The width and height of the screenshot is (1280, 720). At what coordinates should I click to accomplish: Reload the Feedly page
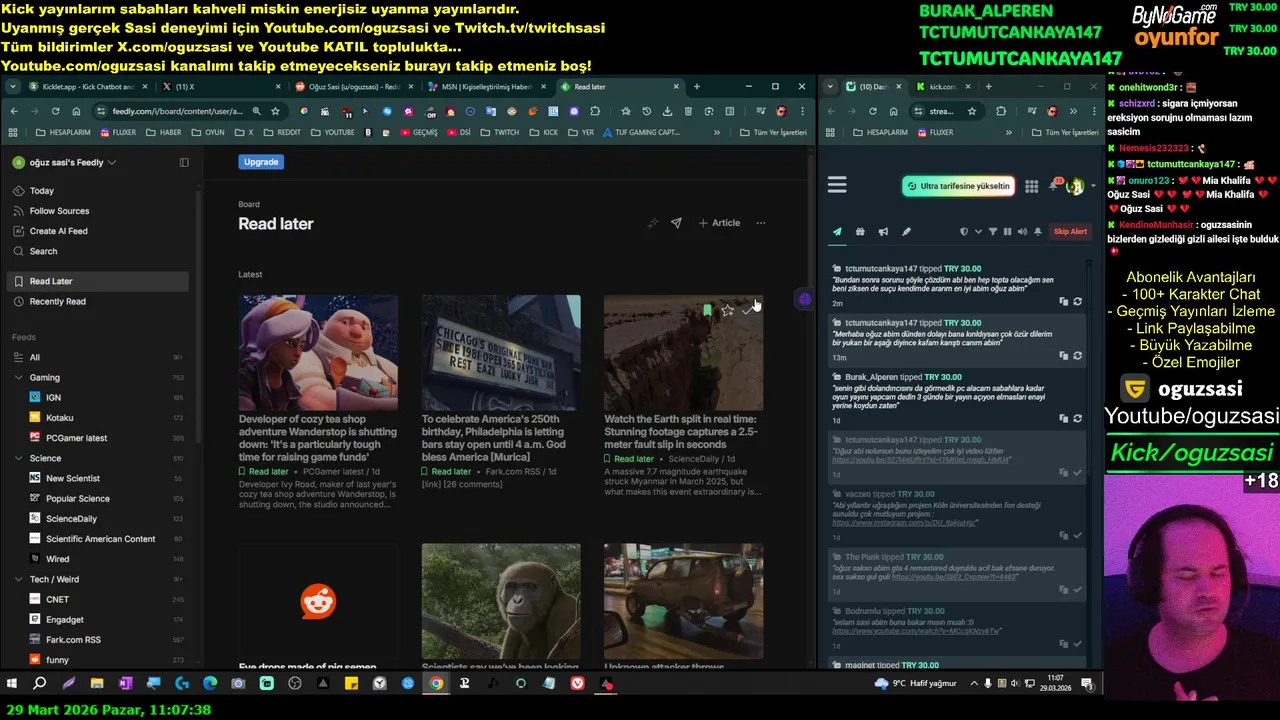point(55,111)
